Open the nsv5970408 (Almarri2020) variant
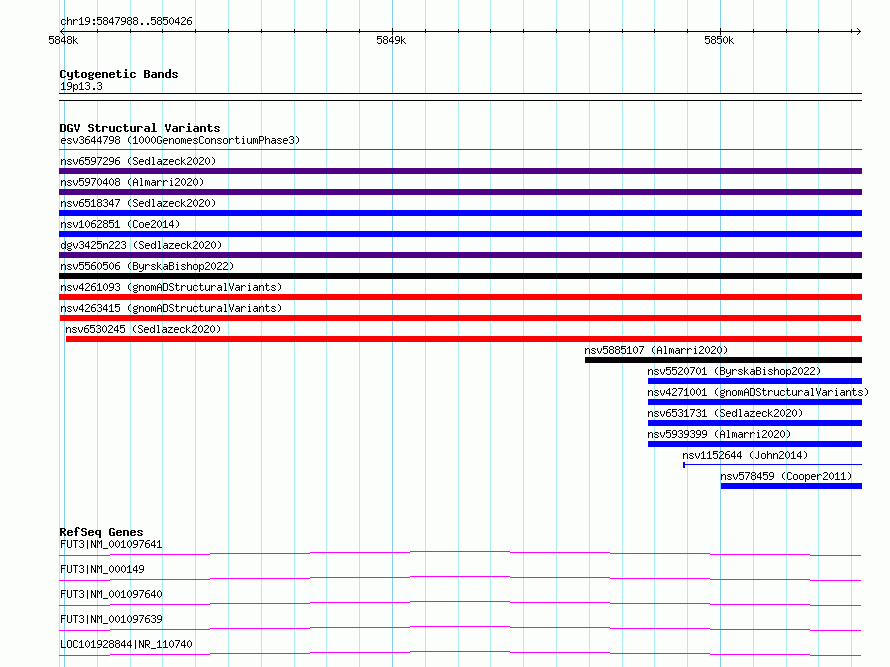Image resolution: width=890 pixels, height=667 pixels. point(132,182)
